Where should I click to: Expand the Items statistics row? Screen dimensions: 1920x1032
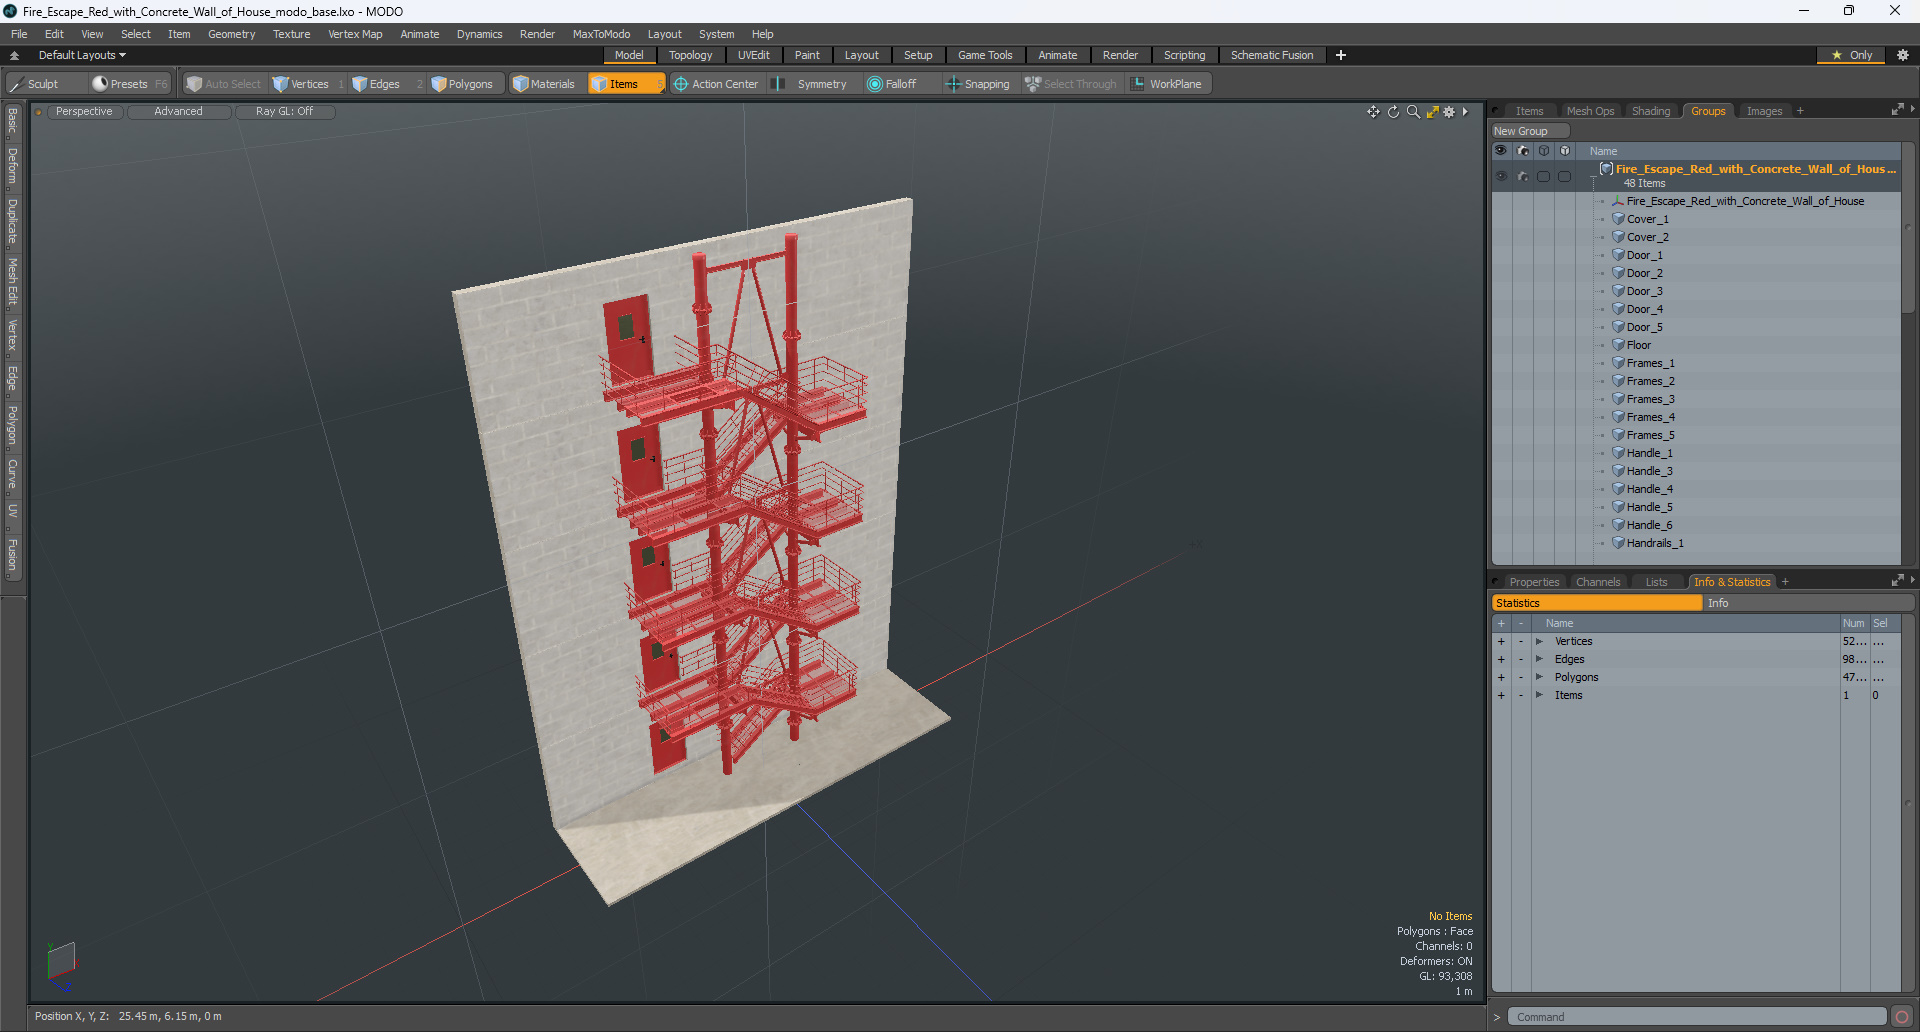click(1540, 695)
